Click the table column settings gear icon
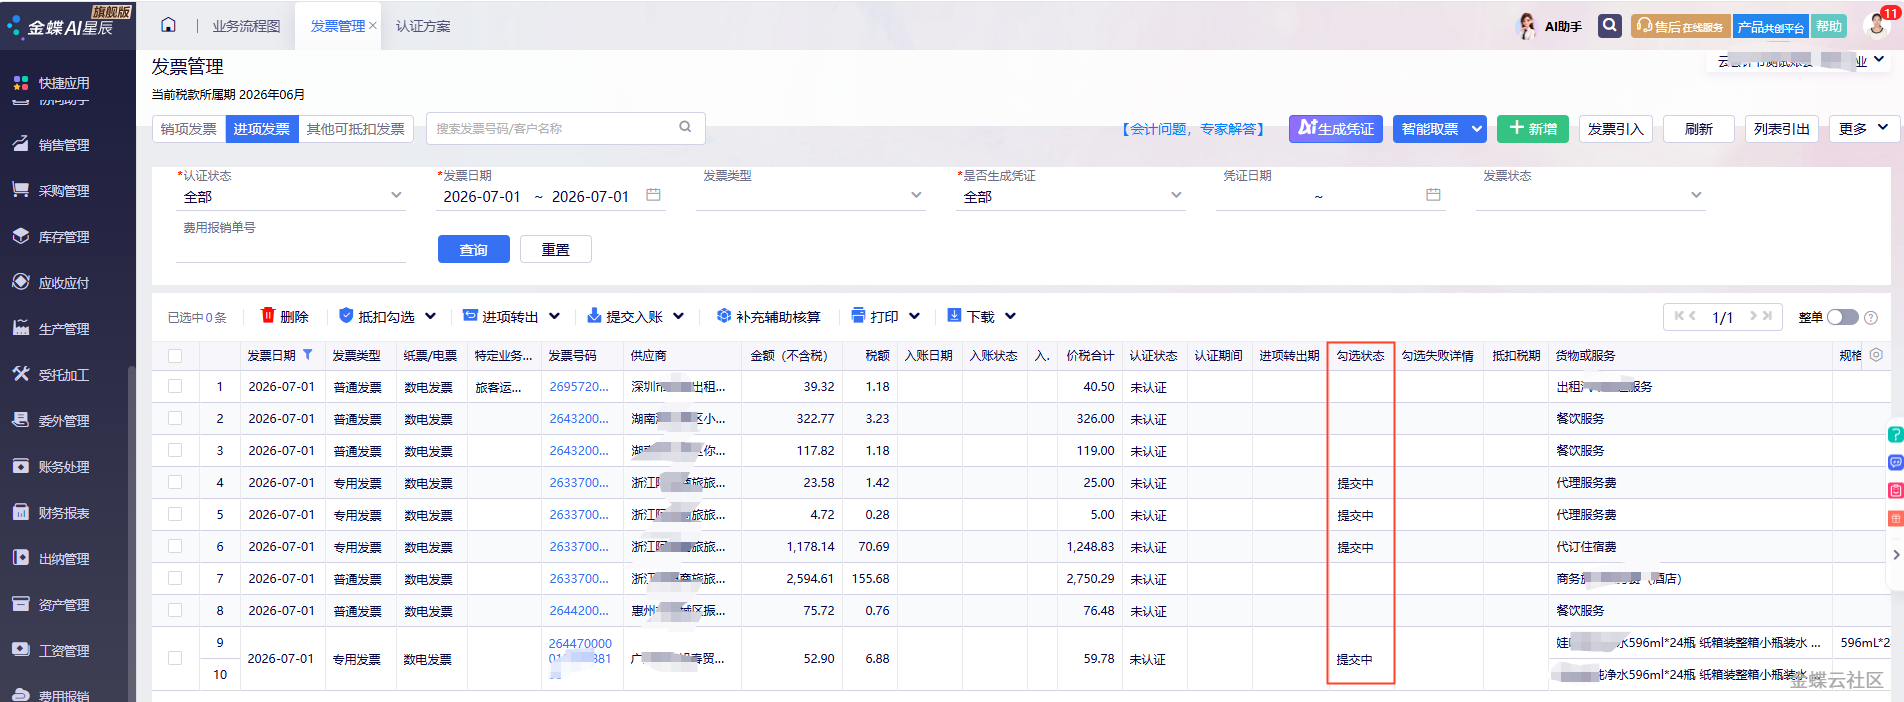 1876,355
